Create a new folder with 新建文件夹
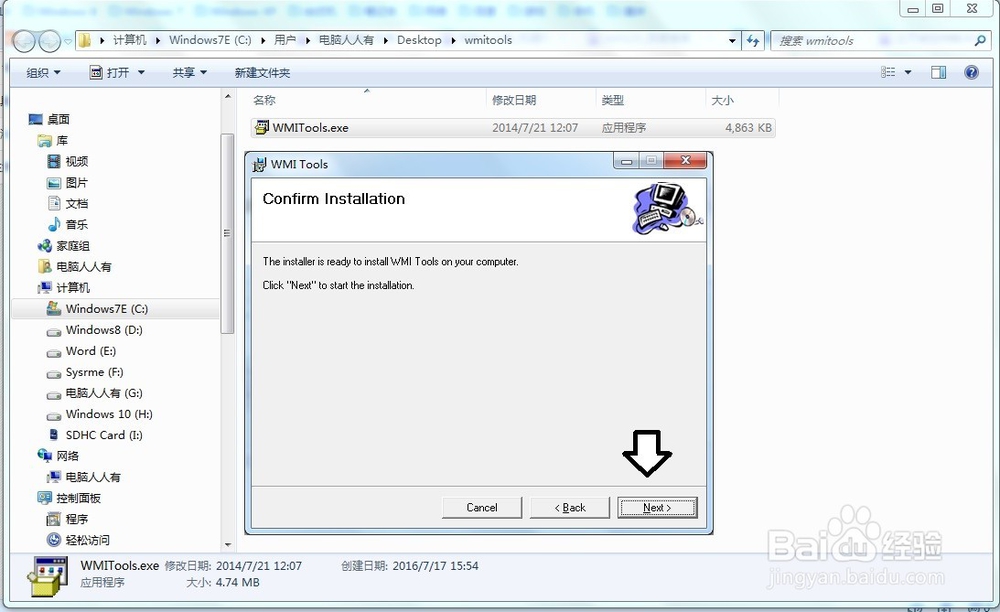The image size is (1000, 612). [x=262, y=73]
